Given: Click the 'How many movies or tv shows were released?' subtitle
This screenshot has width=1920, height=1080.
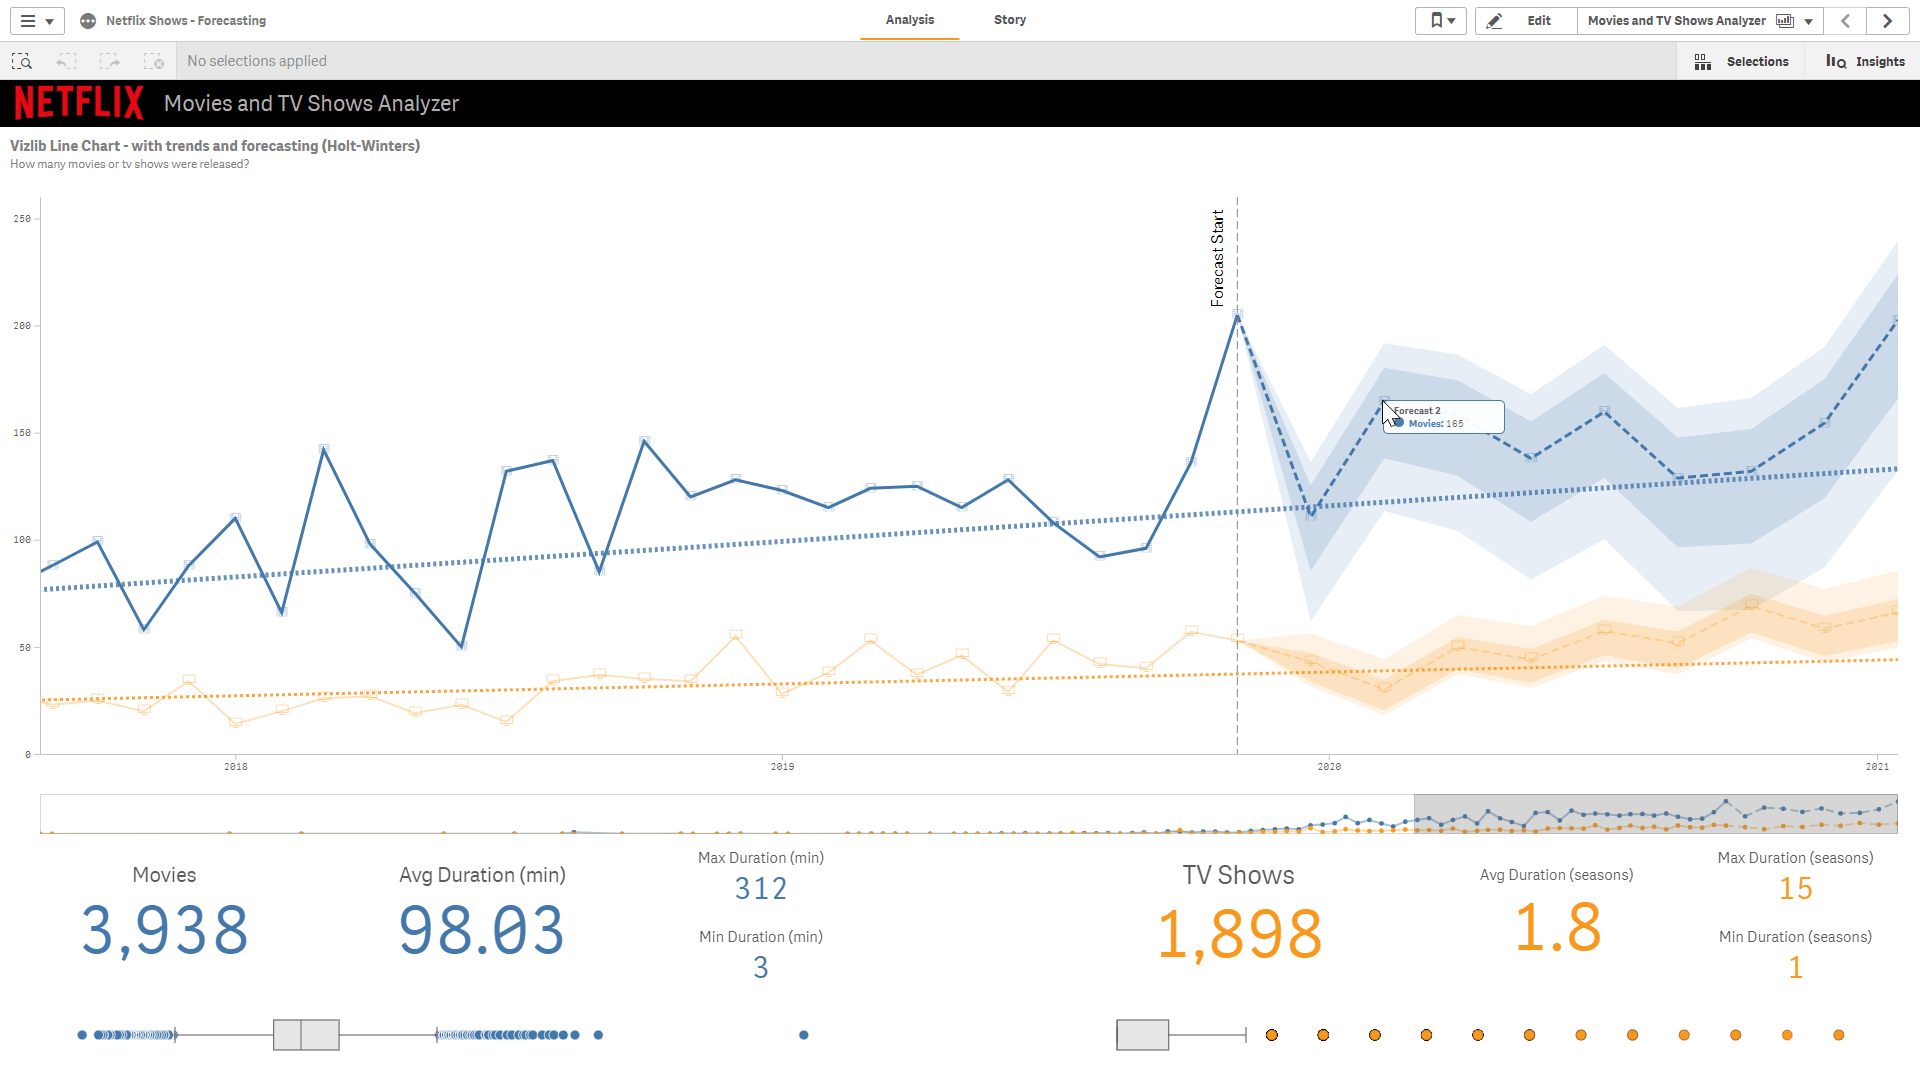Looking at the screenshot, I should coord(130,164).
